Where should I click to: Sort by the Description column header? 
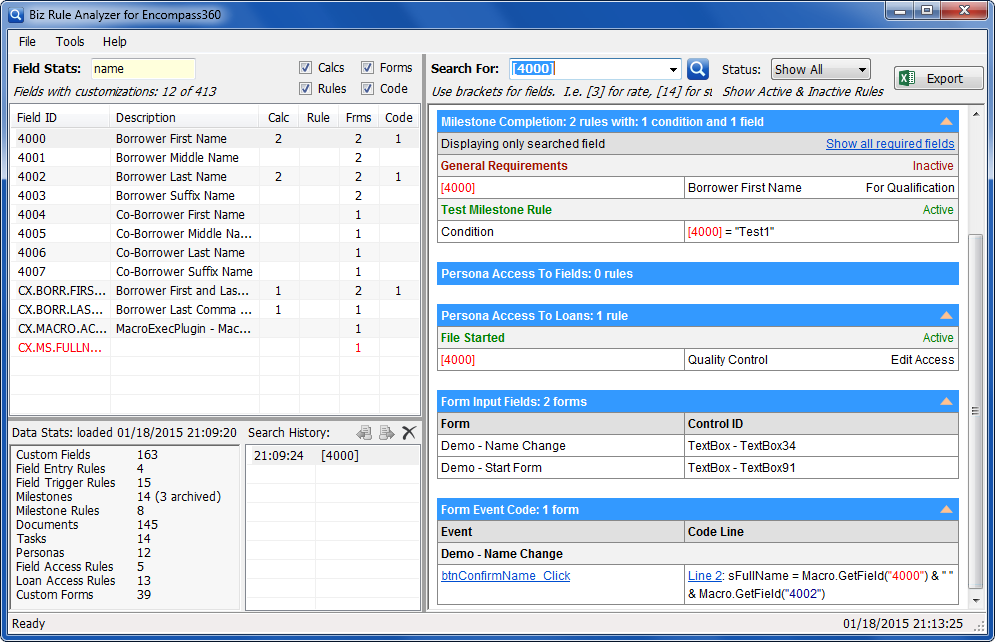coord(185,117)
